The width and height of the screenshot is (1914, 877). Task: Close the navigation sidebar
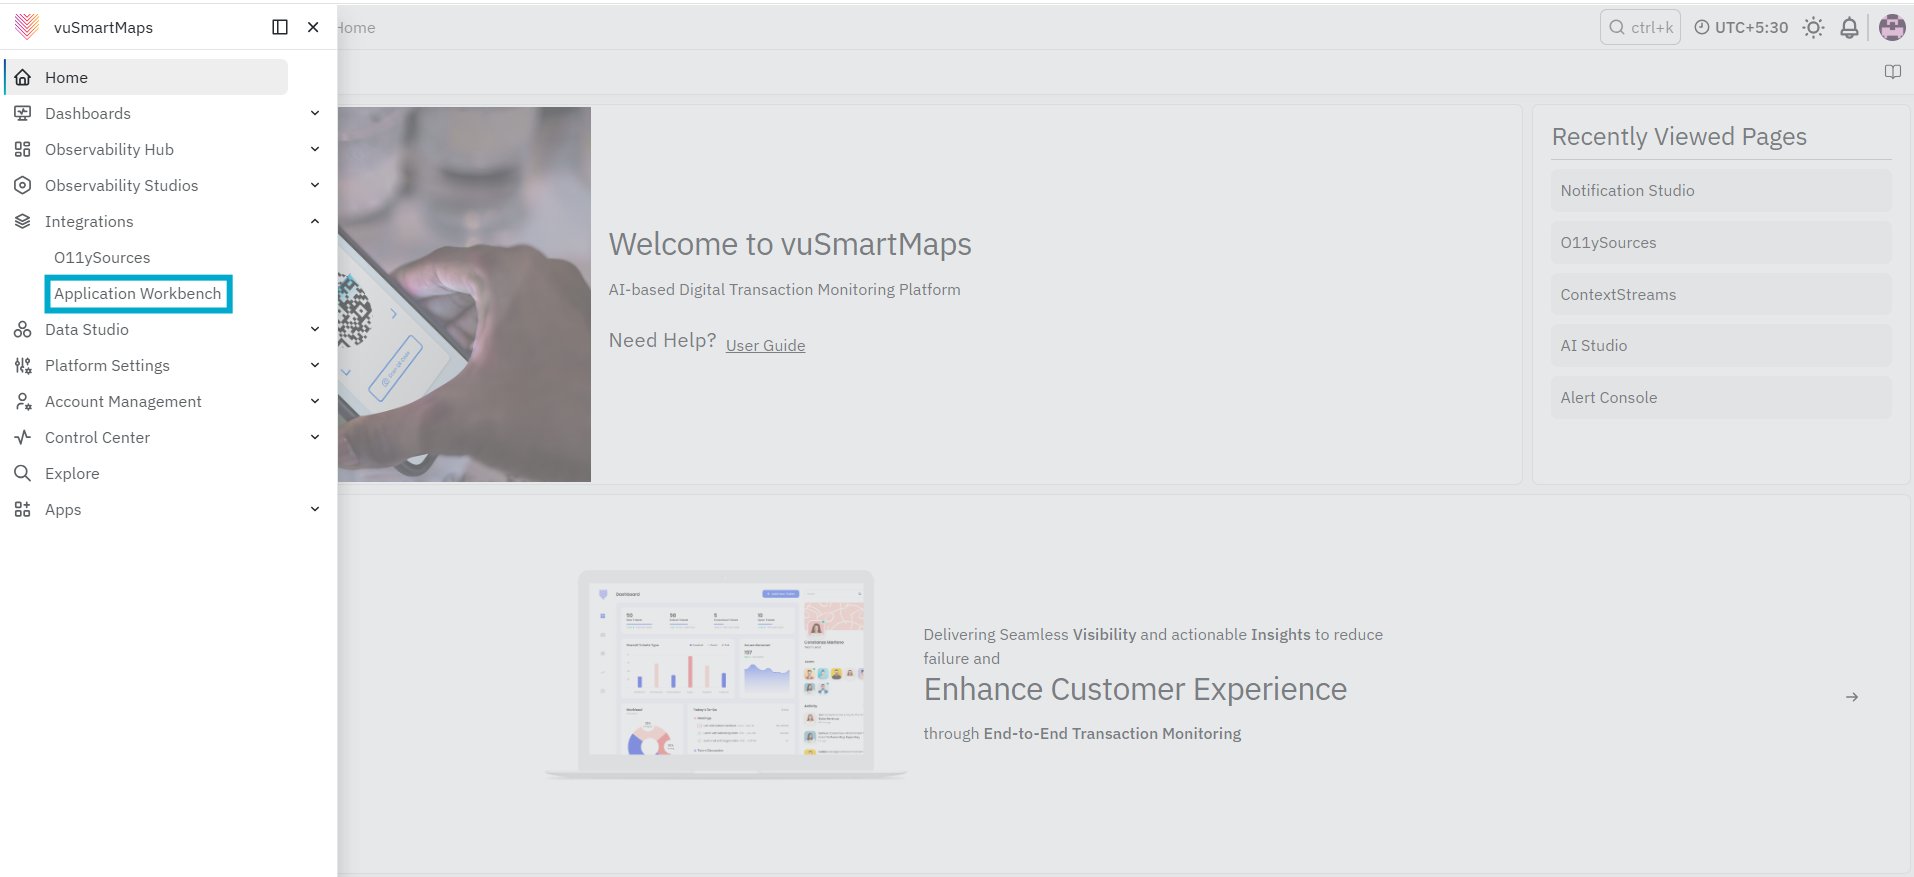pos(313,27)
